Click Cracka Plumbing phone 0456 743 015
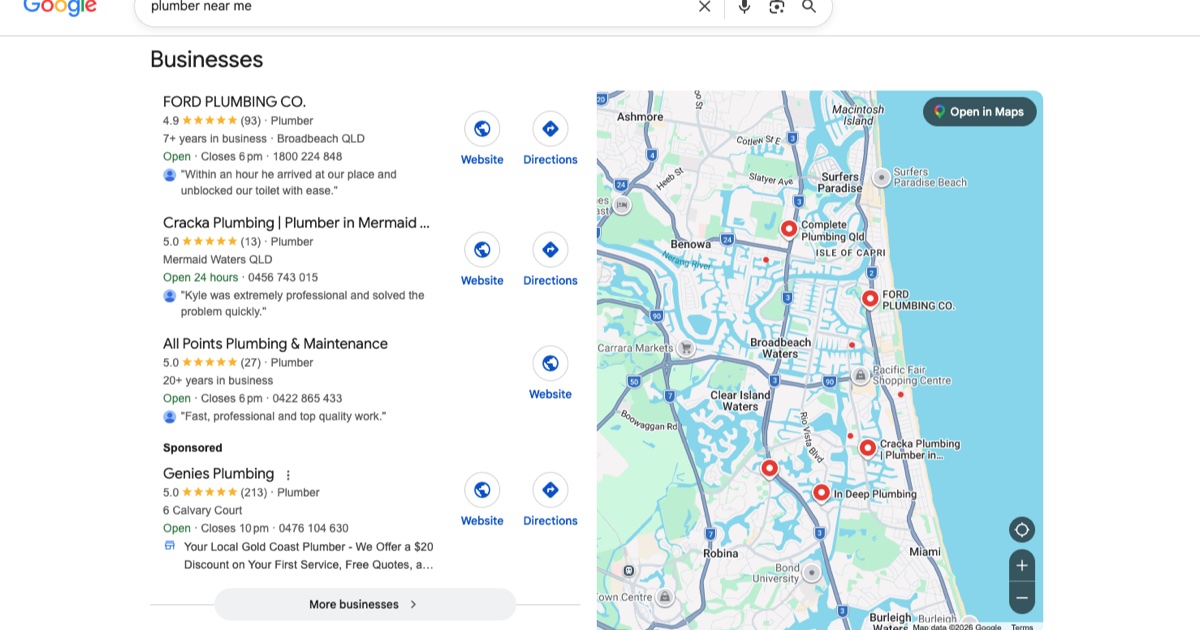Screen dimensions: 1200x630 pyautogui.click(x=283, y=278)
